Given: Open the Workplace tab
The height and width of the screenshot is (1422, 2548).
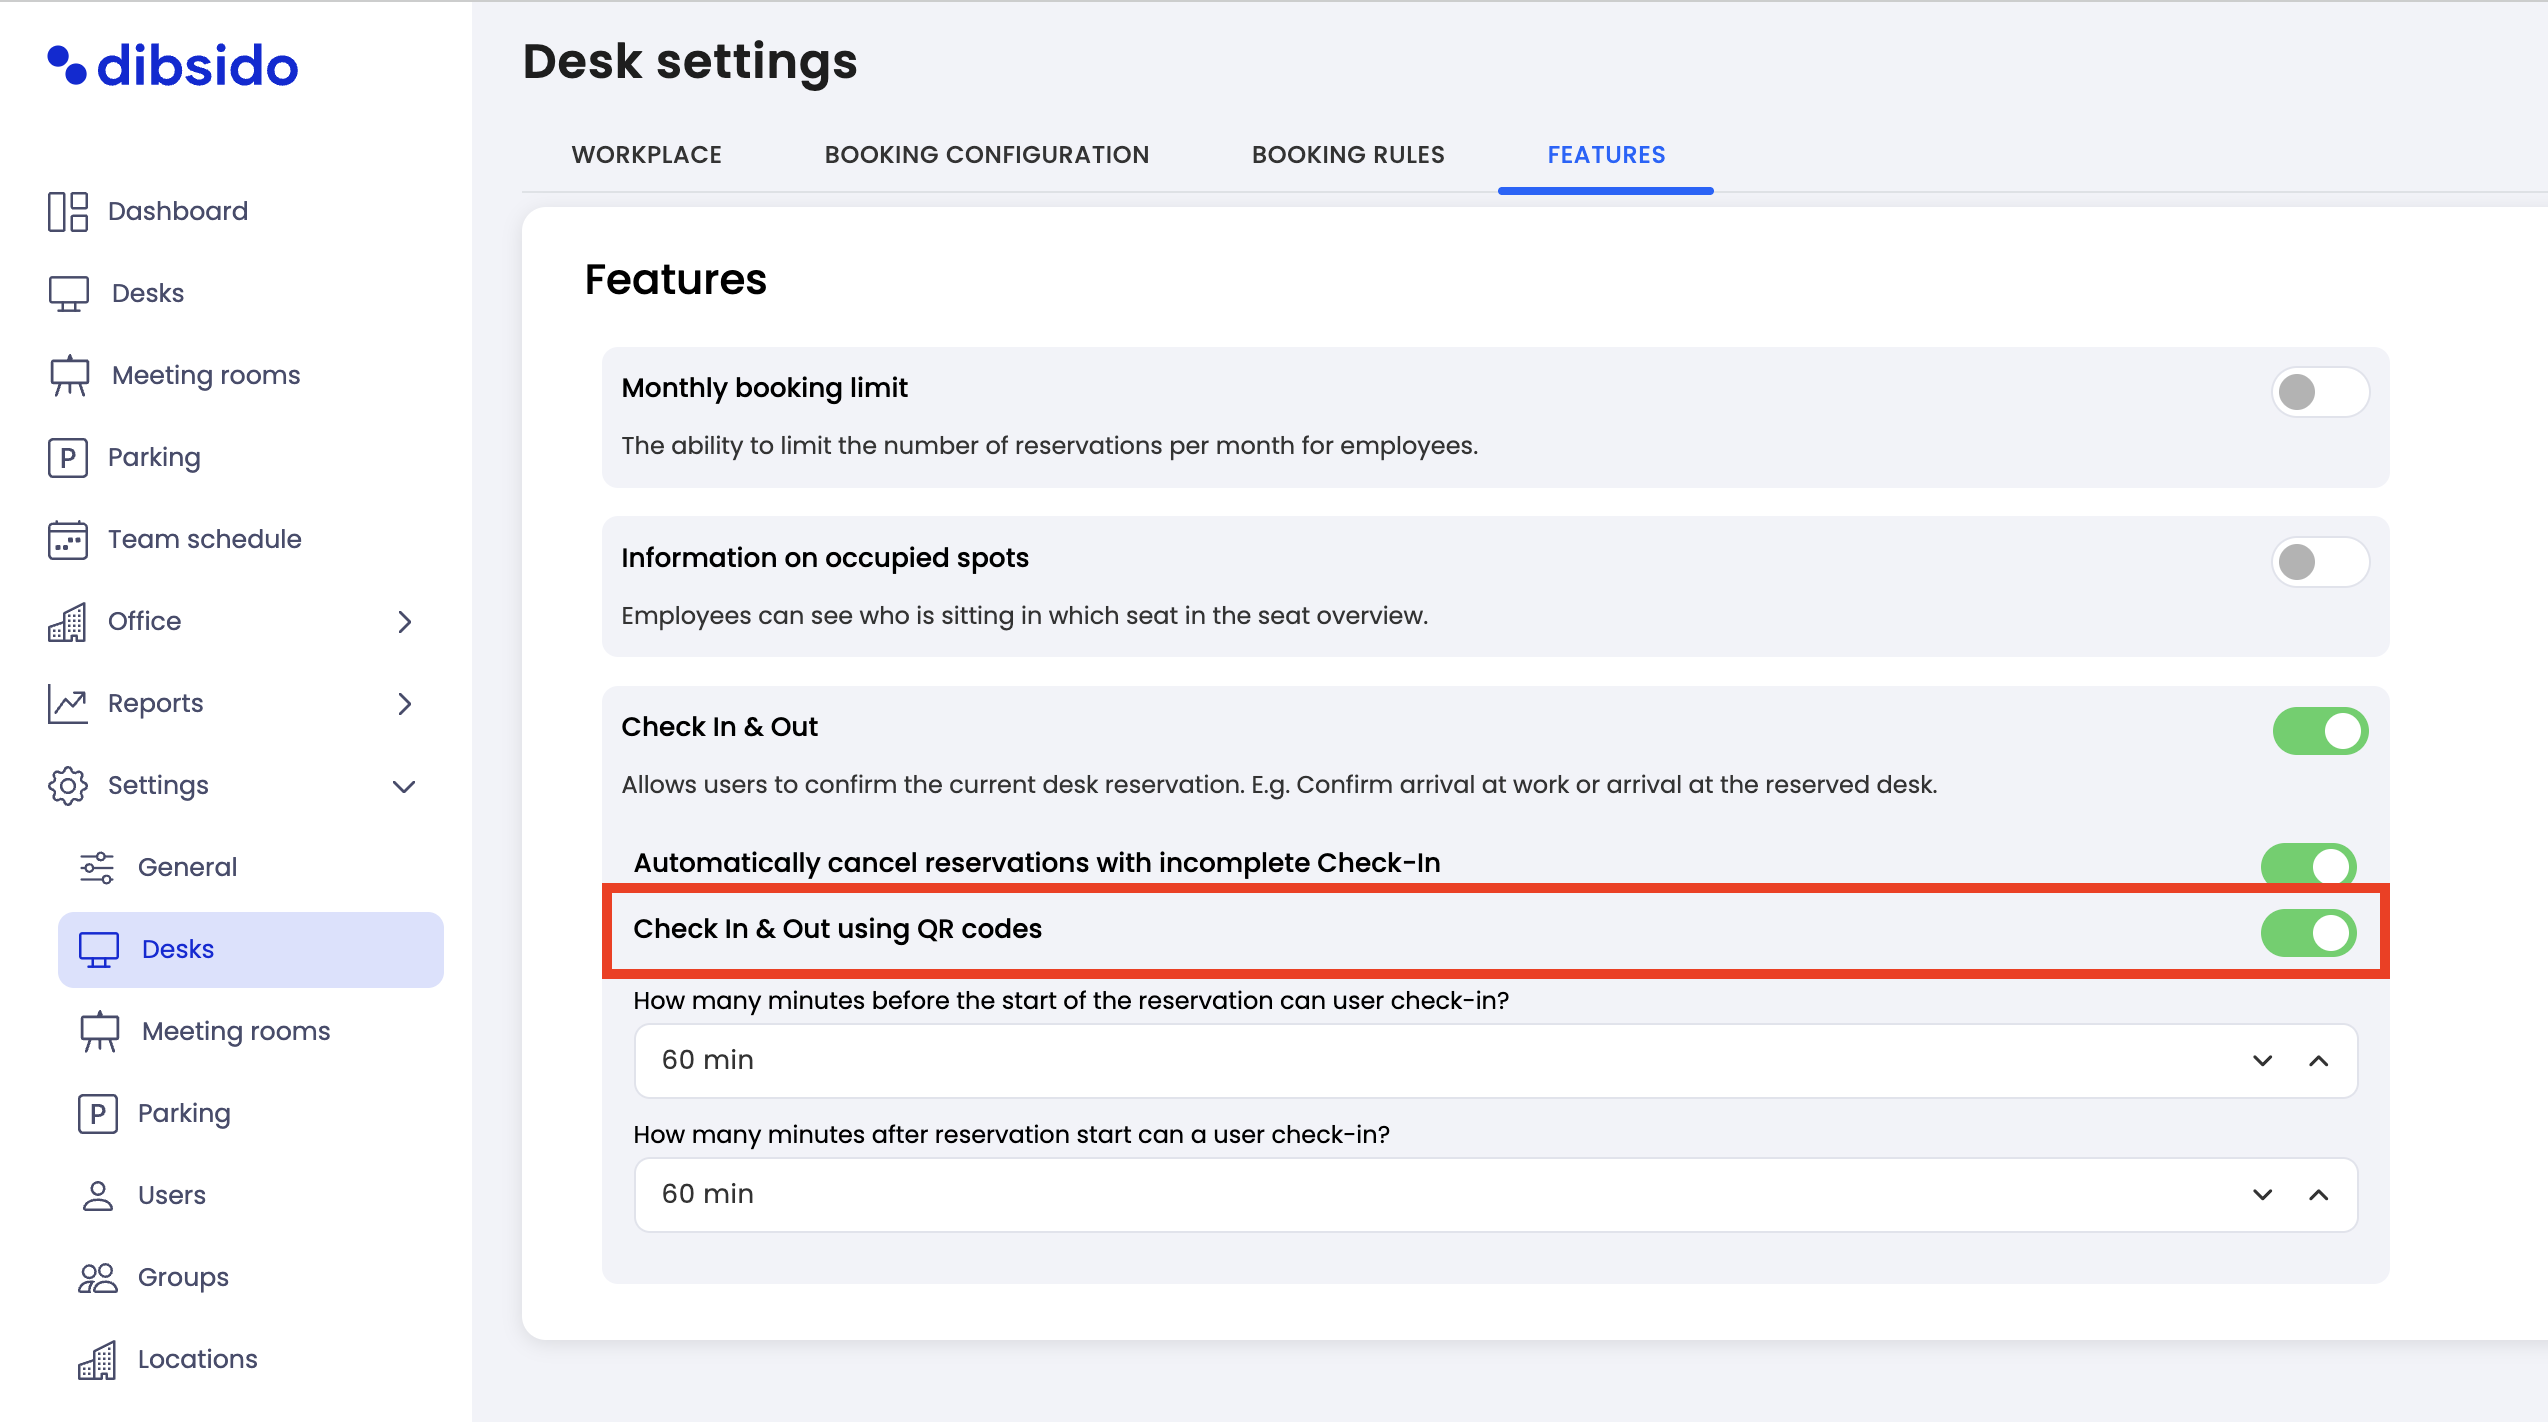Looking at the screenshot, I should (x=646, y=155).
